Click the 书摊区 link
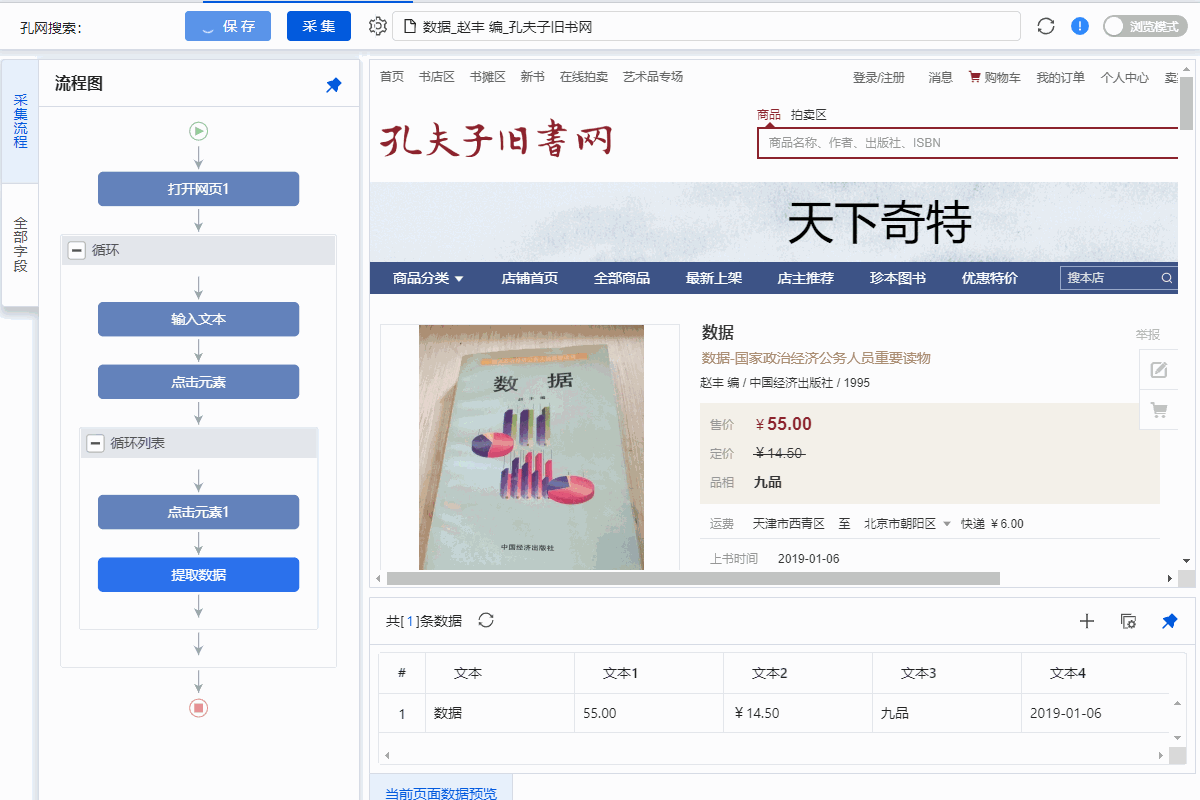Screen dimensions: 1200x800 [487, 77]
